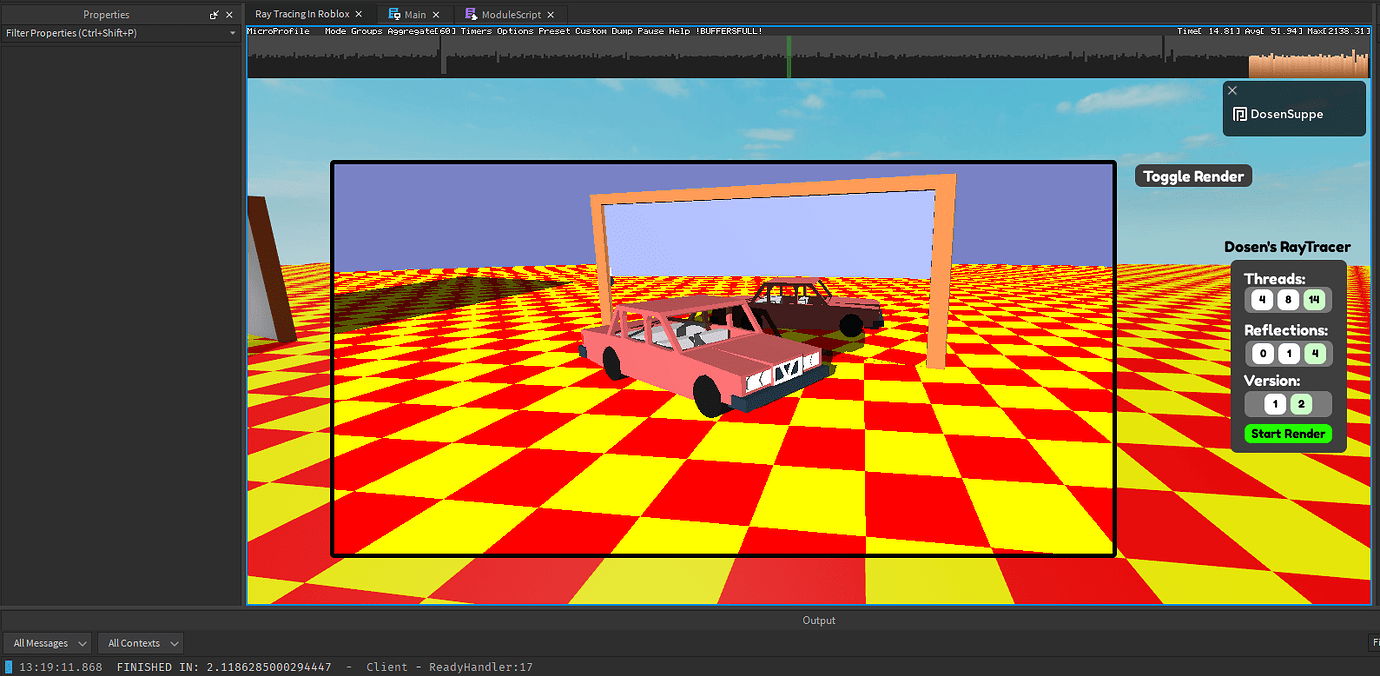Click the pin icon on the Properties panel

coord(215,14)
